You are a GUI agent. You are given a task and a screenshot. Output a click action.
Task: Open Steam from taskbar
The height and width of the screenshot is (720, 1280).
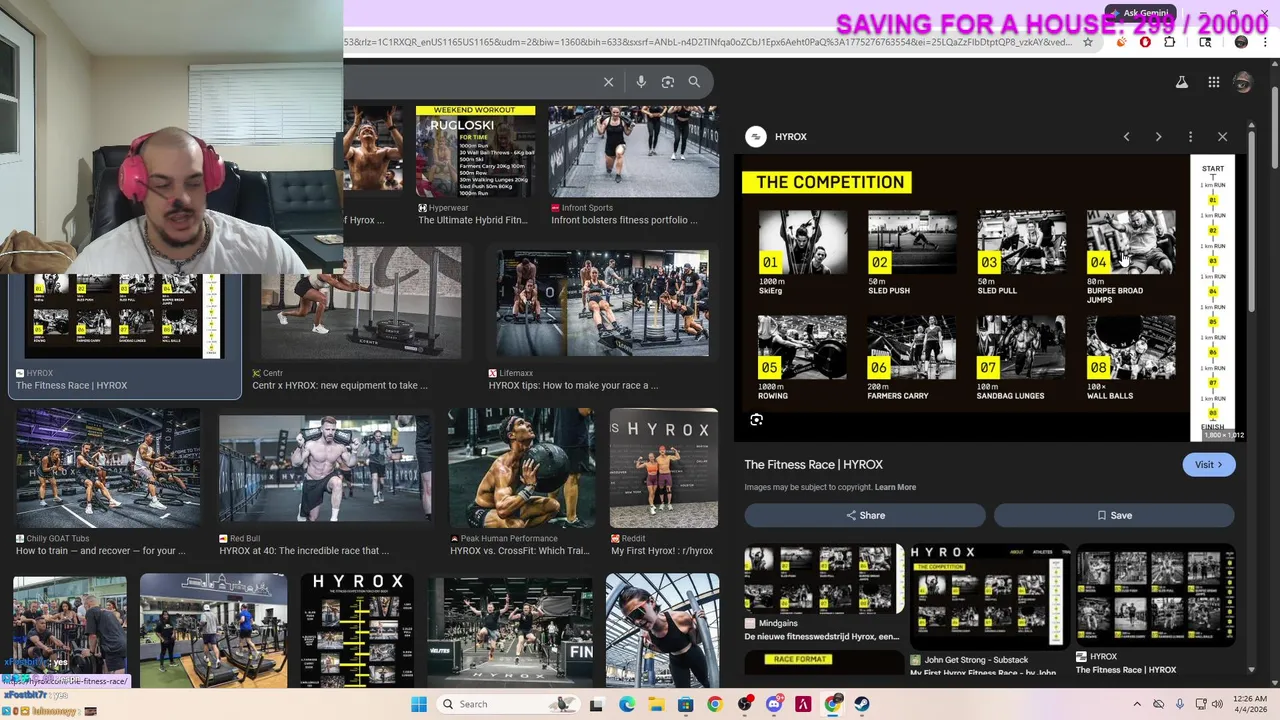point(861,704)
